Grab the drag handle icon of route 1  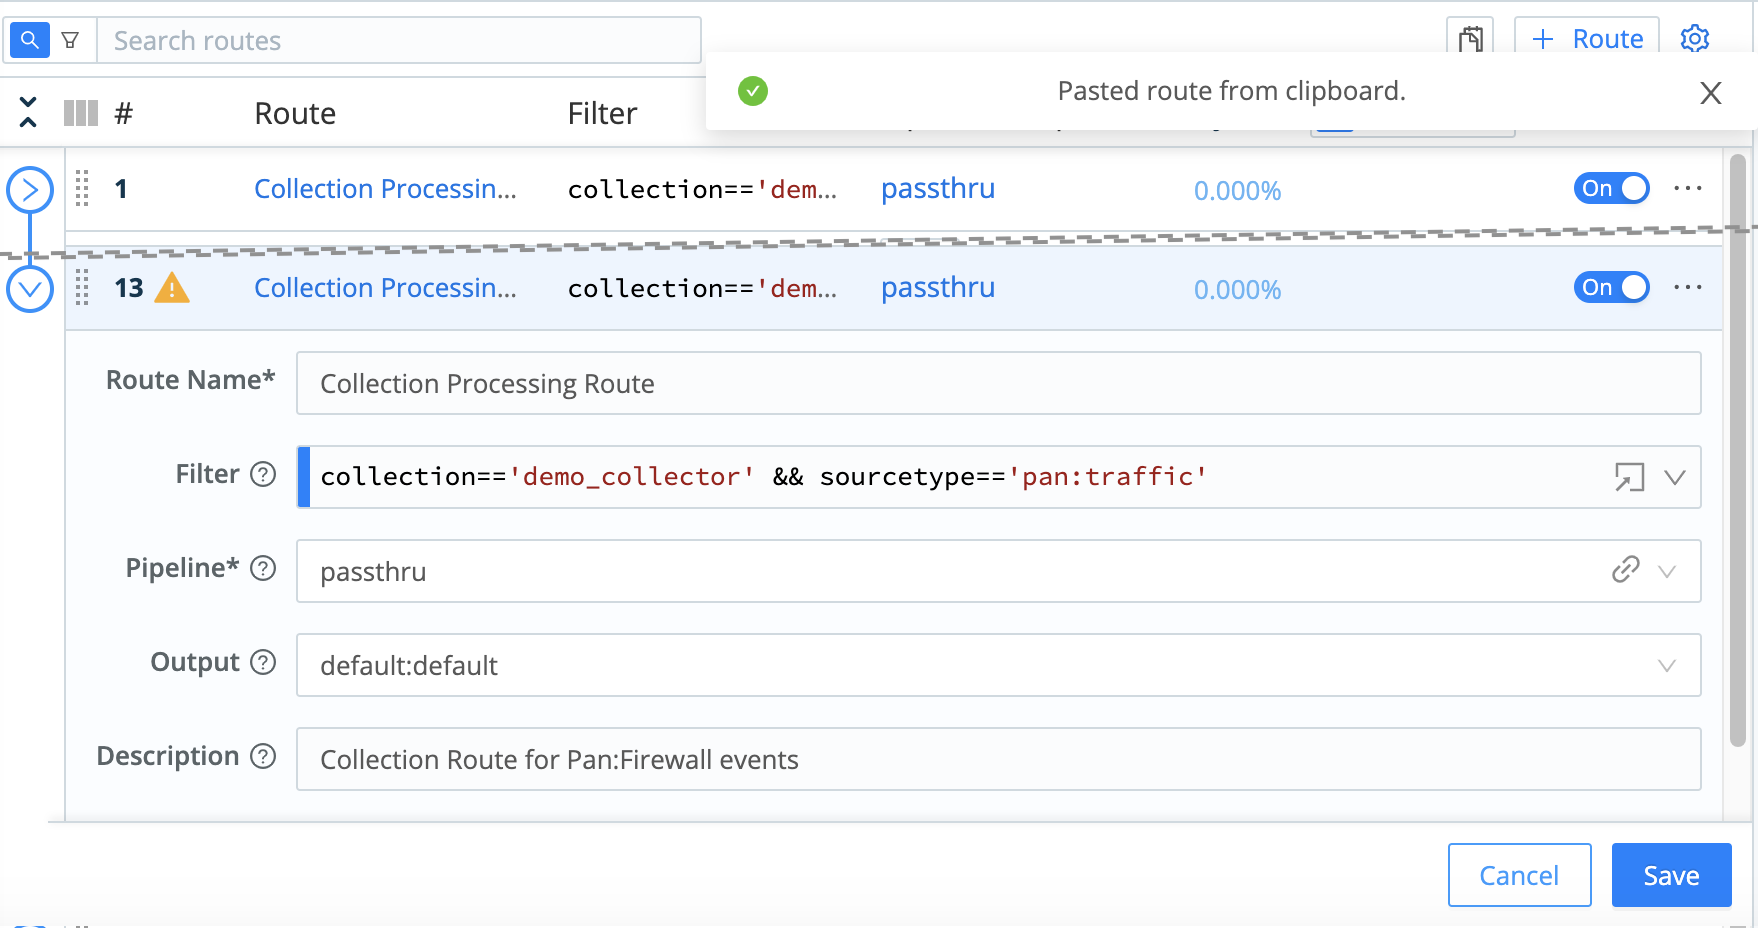pyautogui.click(x=81, y=189)
